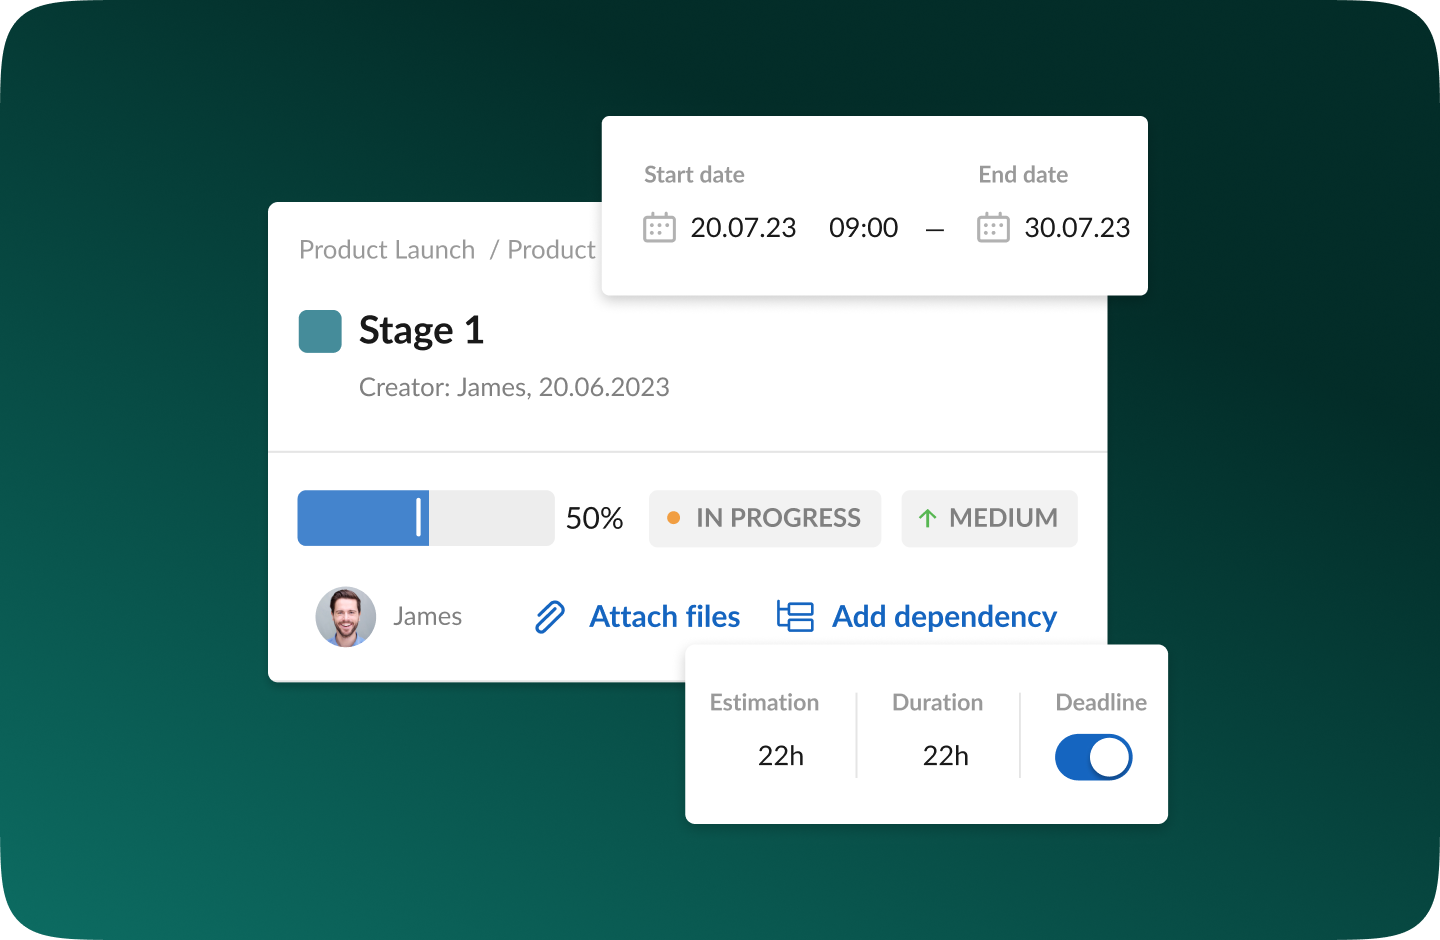Open the IN PROGRESS status dropdown
Image resolution: width=1440 pixels, height=940 pixels.
pos(765,518)
